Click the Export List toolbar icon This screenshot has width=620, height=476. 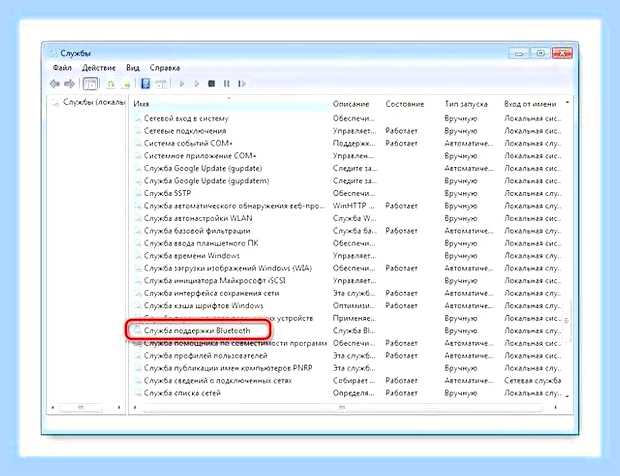tap(126, 84)
